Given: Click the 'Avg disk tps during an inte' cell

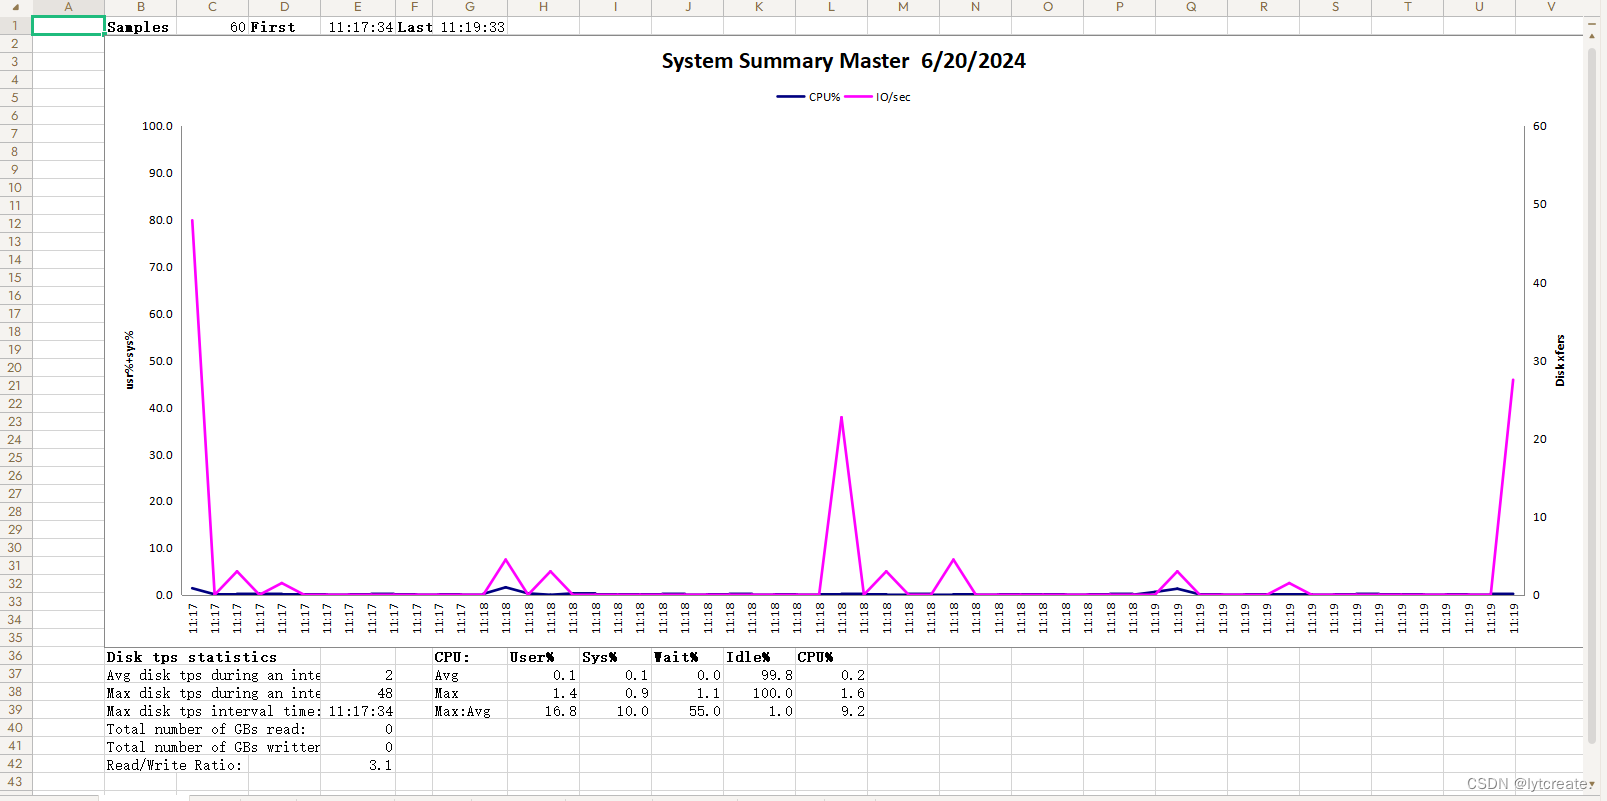Looking at the screenshot, I should click(x=213, y=675).
